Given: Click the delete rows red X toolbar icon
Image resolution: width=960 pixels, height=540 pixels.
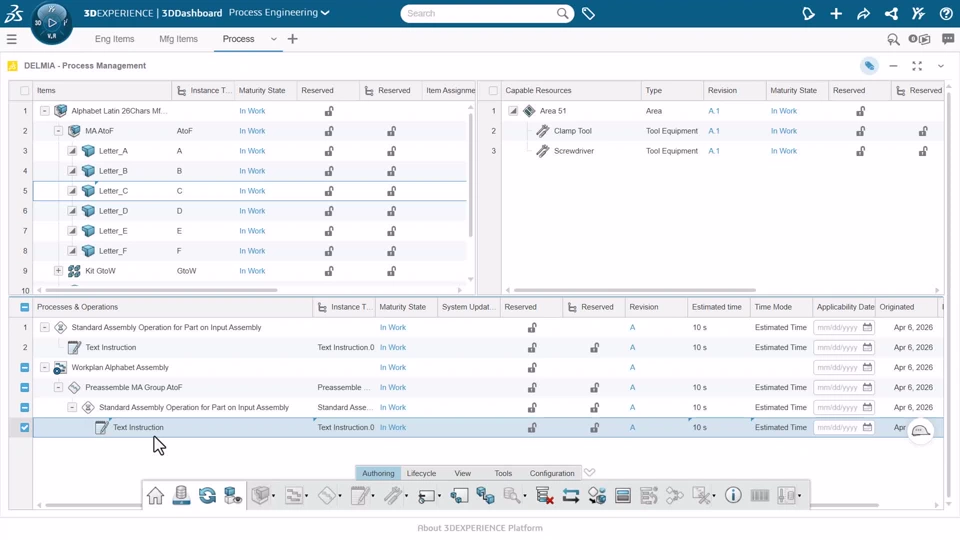Looking at the screenshot, I should coord(544,495).
